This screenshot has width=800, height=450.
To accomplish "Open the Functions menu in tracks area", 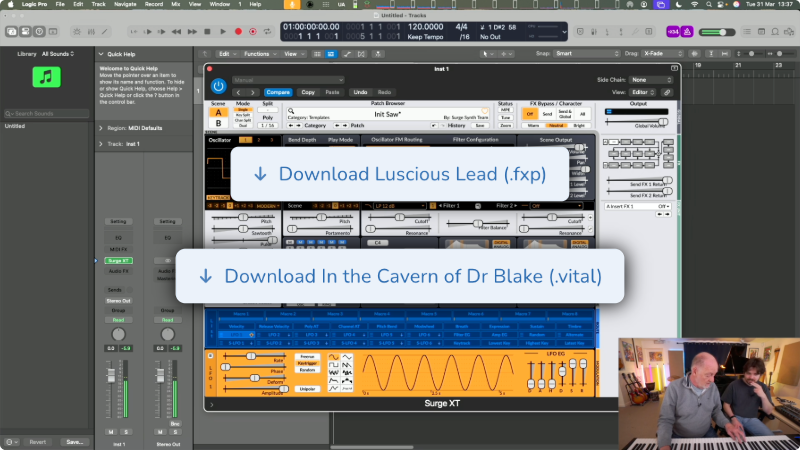I will coord(259,54).
